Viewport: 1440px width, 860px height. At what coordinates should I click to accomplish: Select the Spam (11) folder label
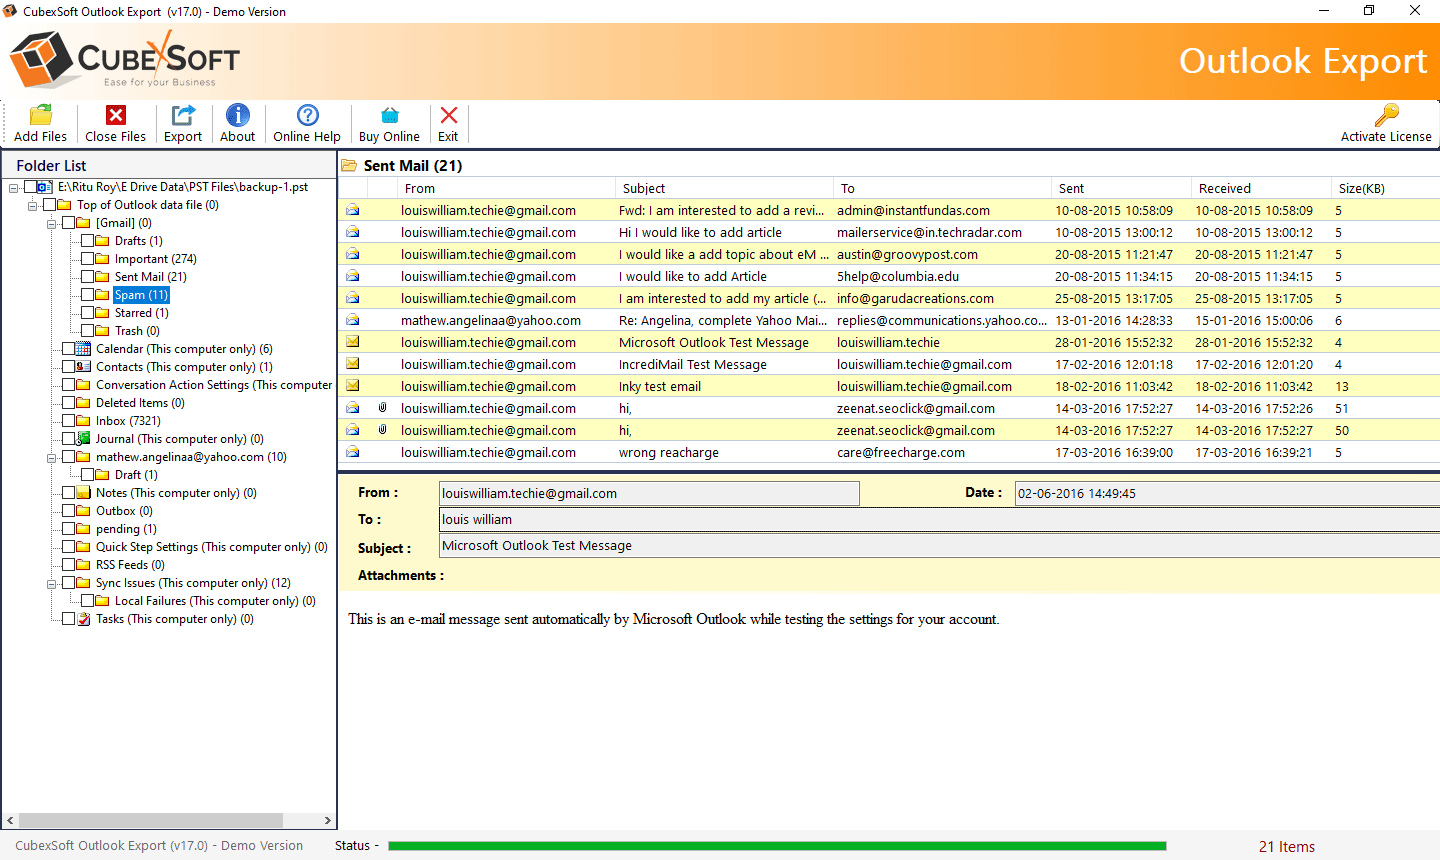click(x=141, y=295)
